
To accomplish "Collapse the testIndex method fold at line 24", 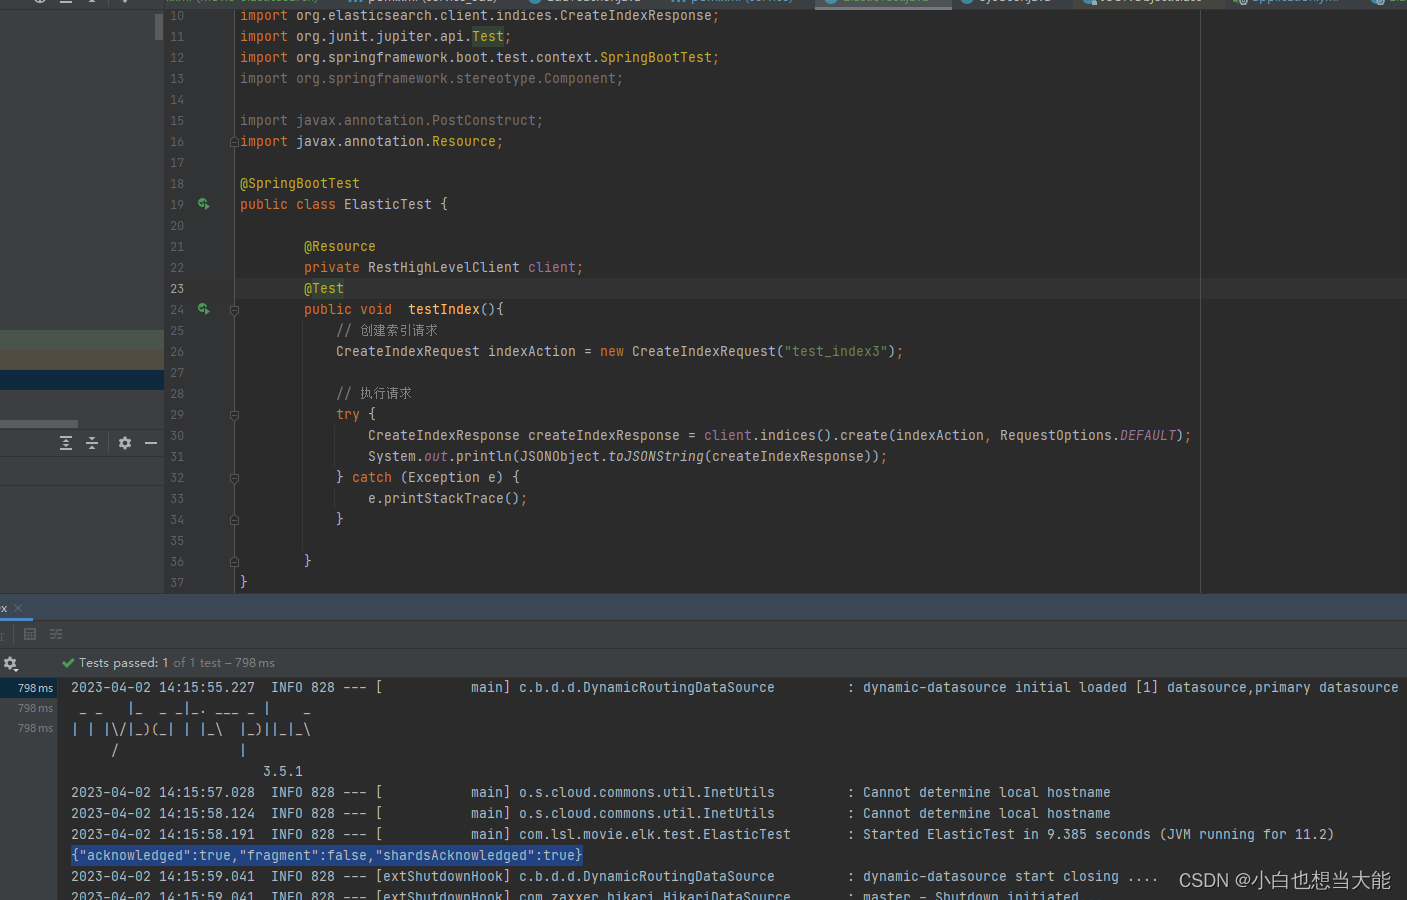I will pos(234,310).
